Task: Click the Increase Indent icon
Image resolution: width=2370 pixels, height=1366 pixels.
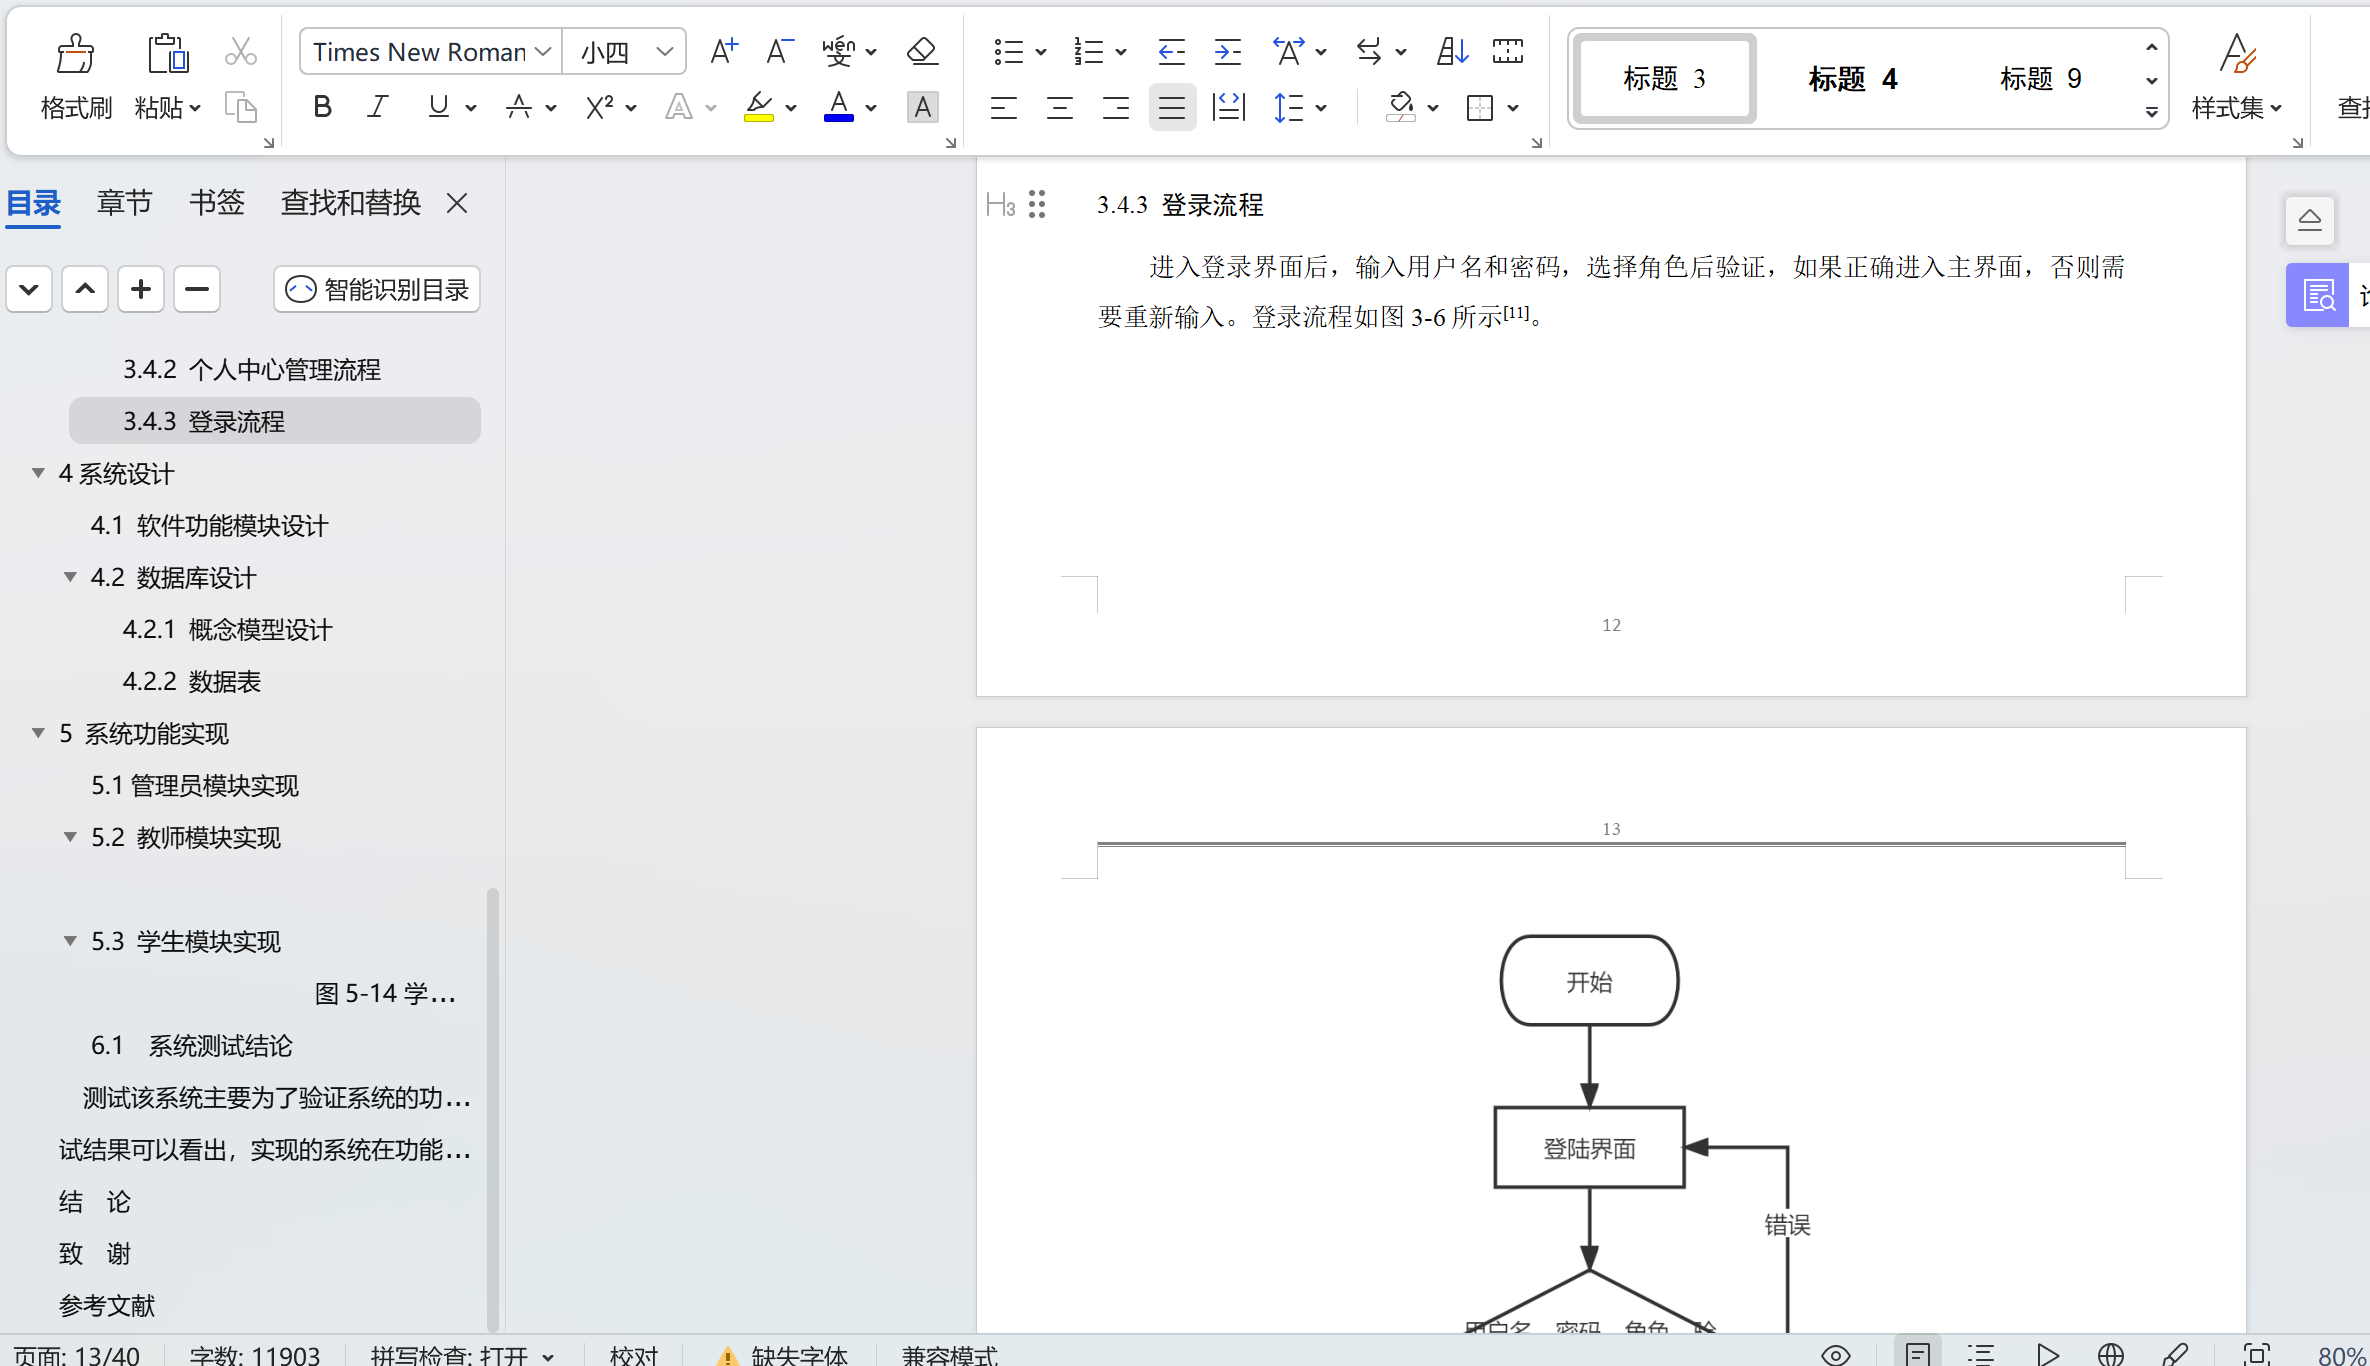Action: coord(1227,51)
